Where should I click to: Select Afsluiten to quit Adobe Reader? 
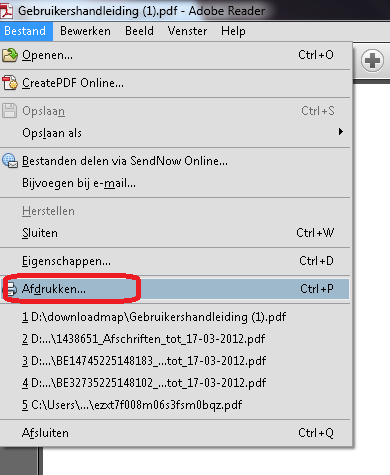coord(175,433)
